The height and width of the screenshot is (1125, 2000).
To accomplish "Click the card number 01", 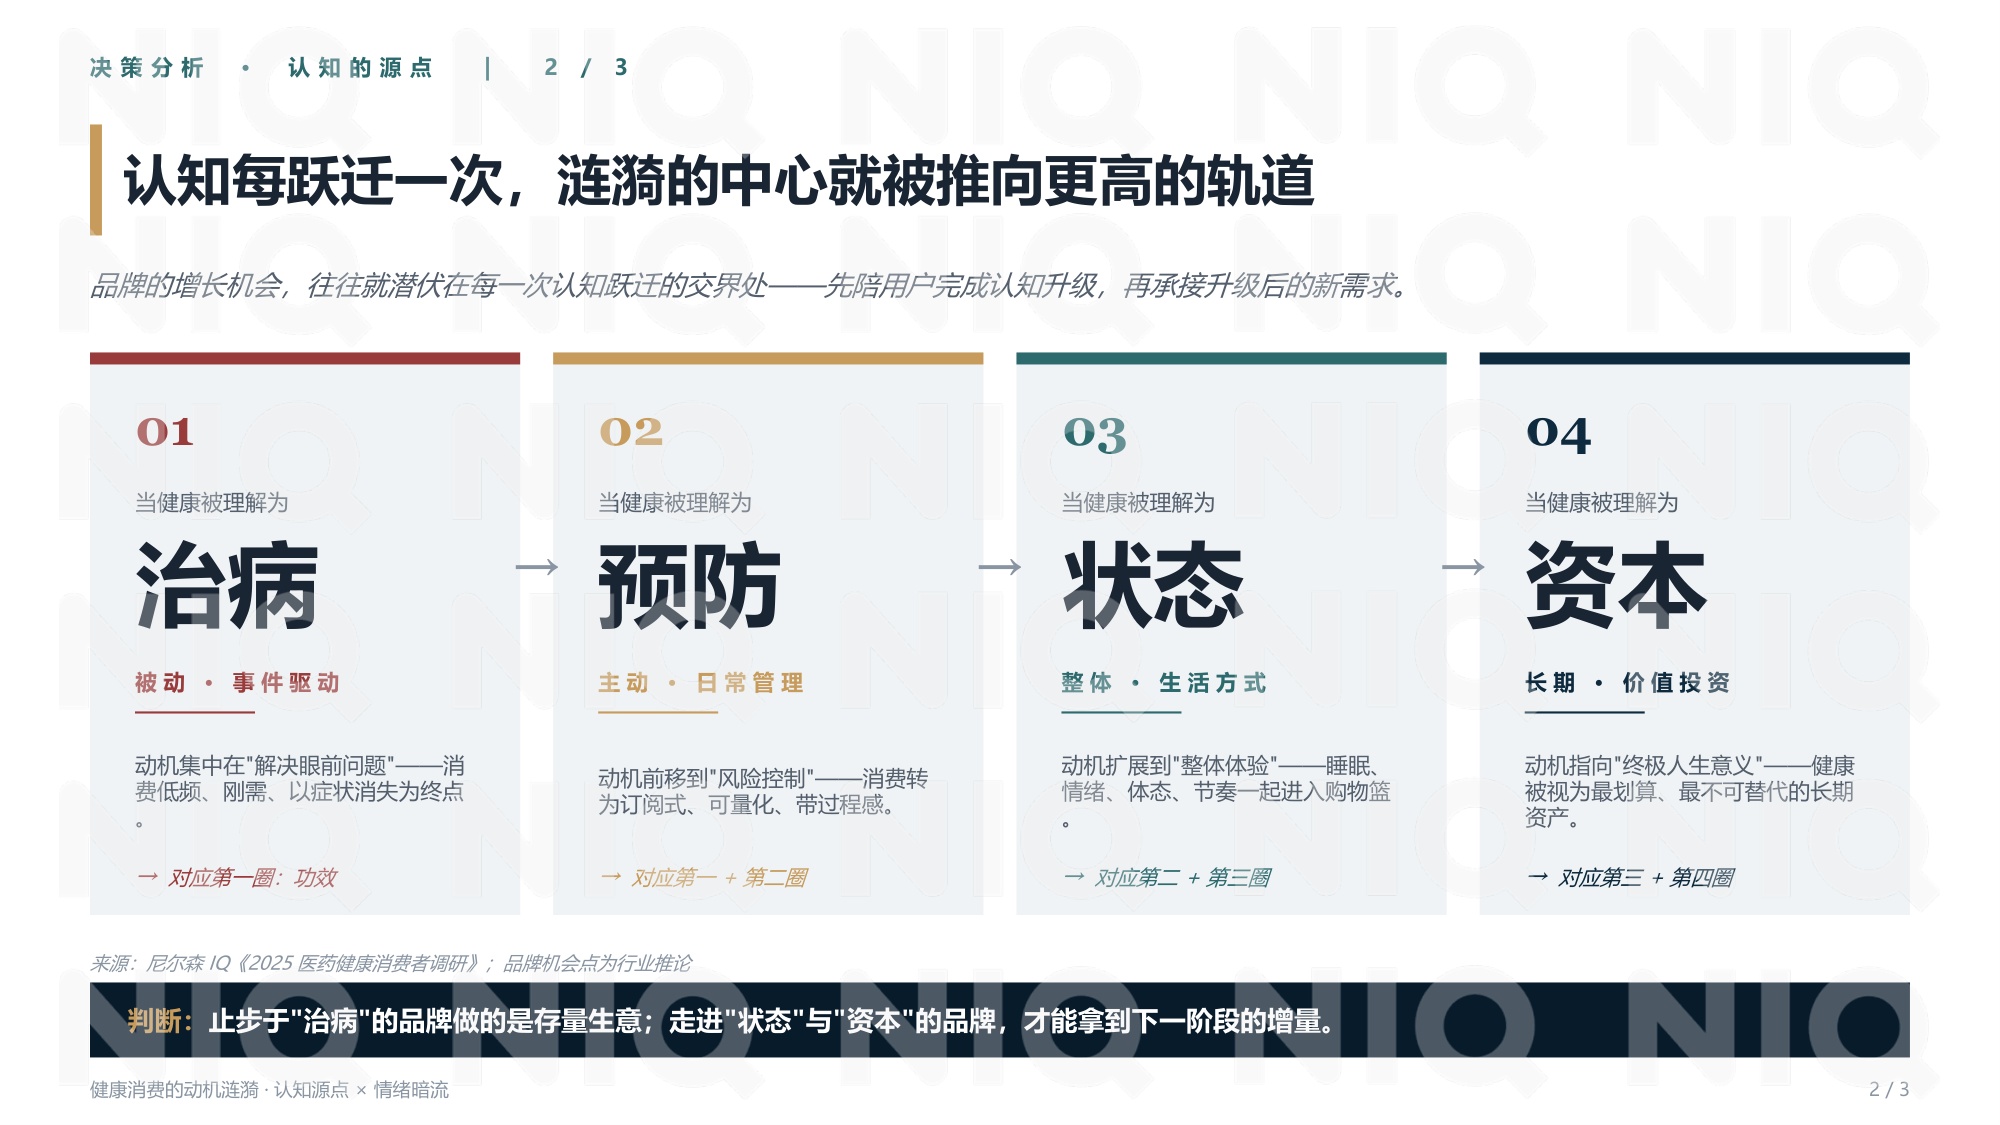I will point(165,432).
